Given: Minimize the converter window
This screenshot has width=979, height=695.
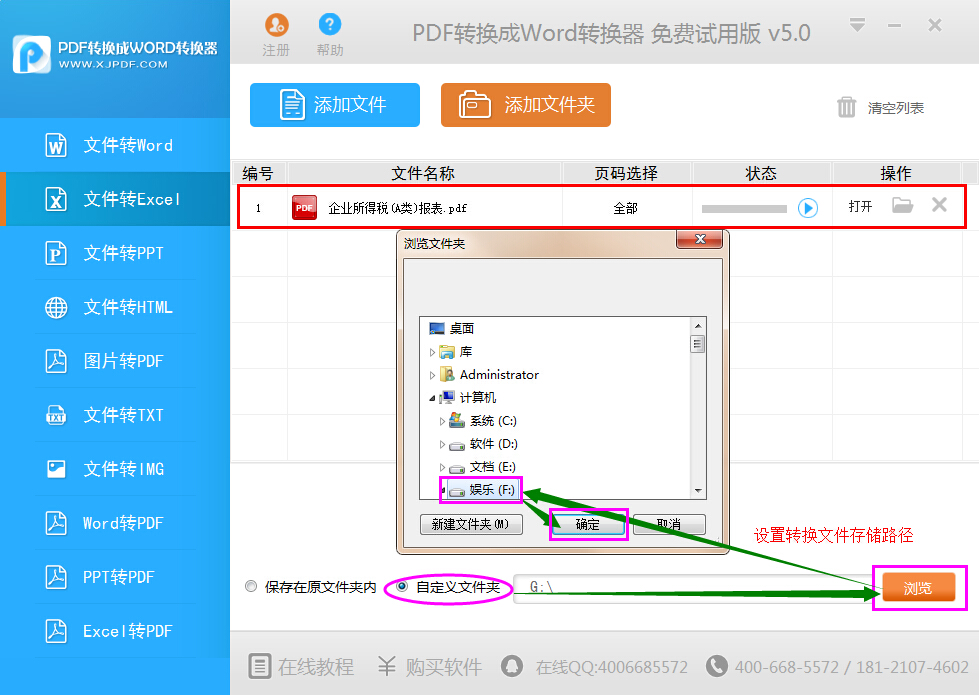Looking at the screenshot, I should click(x=895, y=26).
